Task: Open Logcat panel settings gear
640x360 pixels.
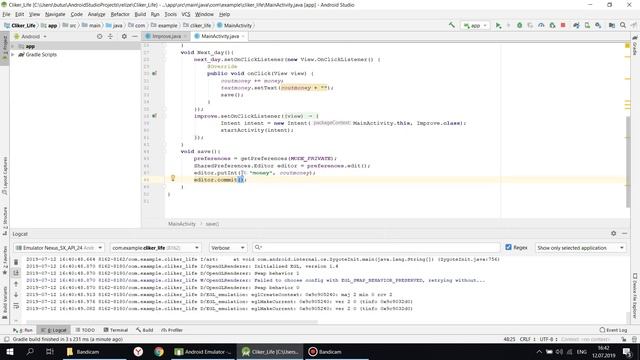Action: (613, 233)
